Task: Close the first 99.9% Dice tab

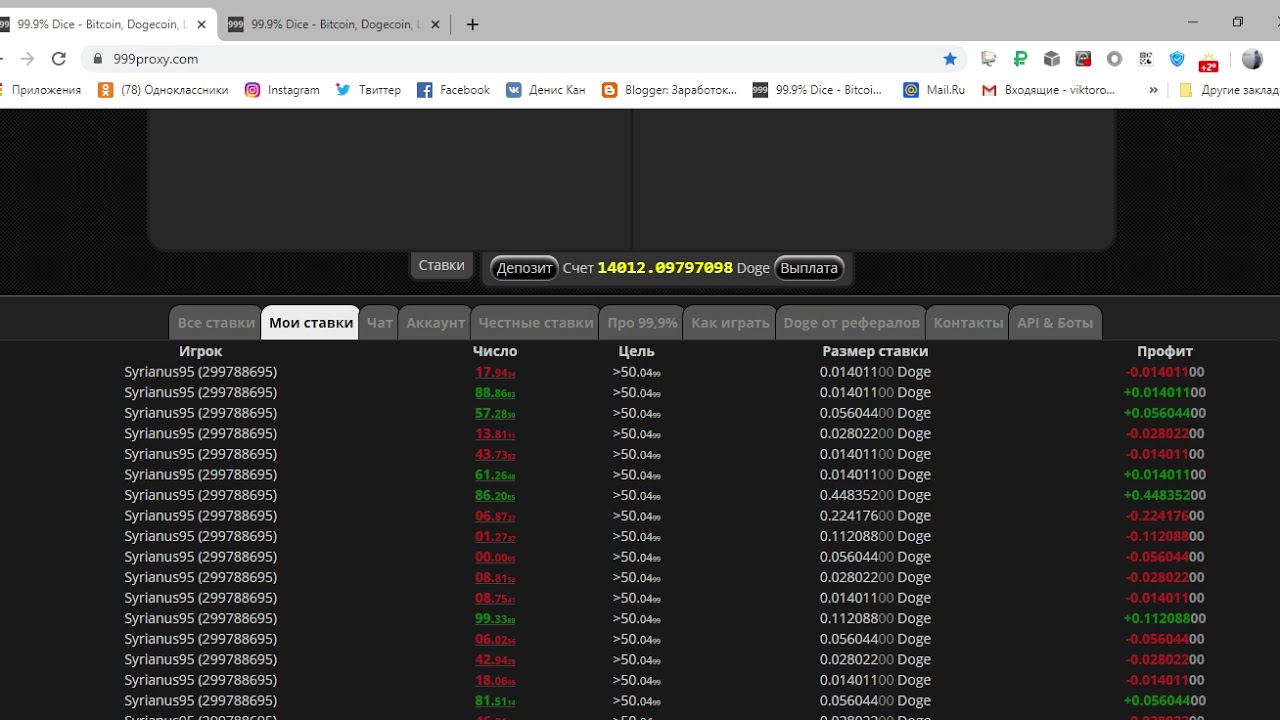Action: point(201,24)
